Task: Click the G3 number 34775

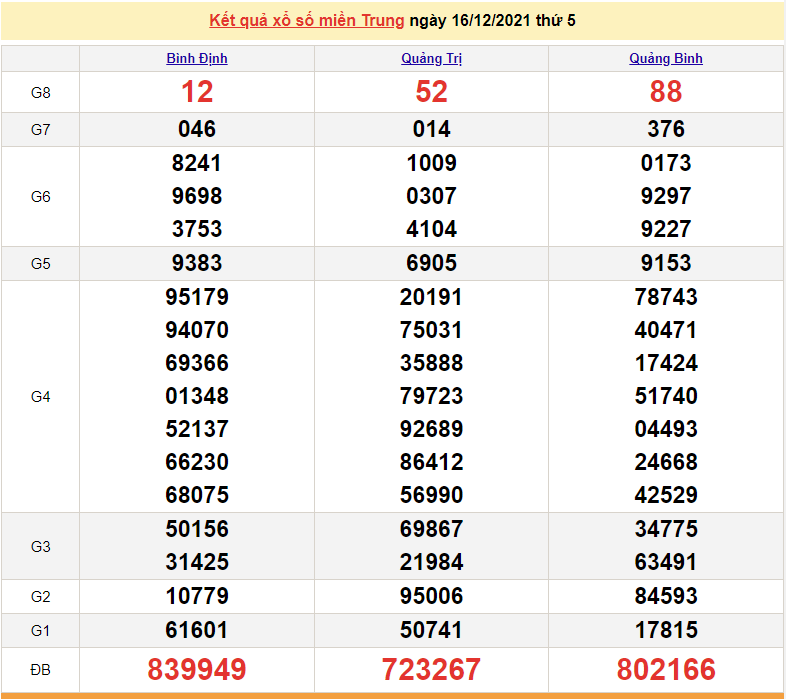Action: (666, 529)
